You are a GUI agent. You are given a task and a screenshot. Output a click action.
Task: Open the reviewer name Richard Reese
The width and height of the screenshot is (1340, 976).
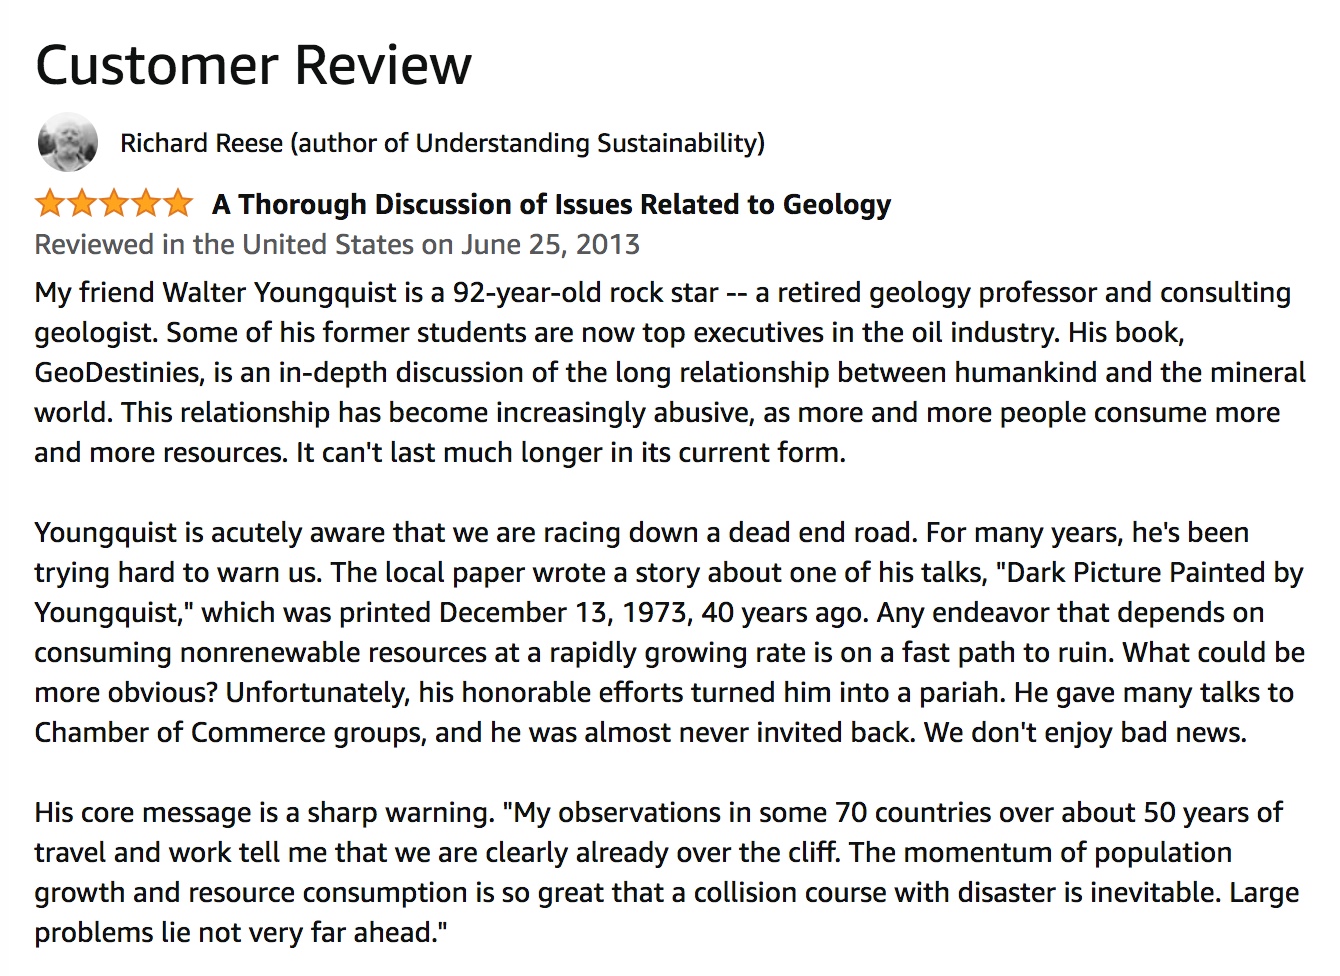(201, 143)
